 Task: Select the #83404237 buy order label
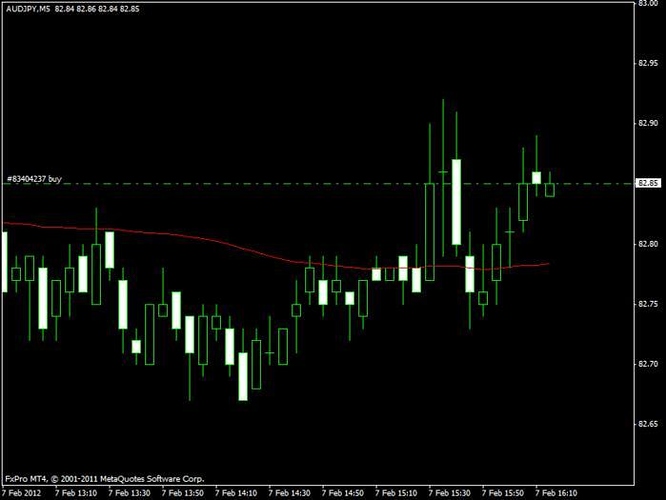[34, 179]
